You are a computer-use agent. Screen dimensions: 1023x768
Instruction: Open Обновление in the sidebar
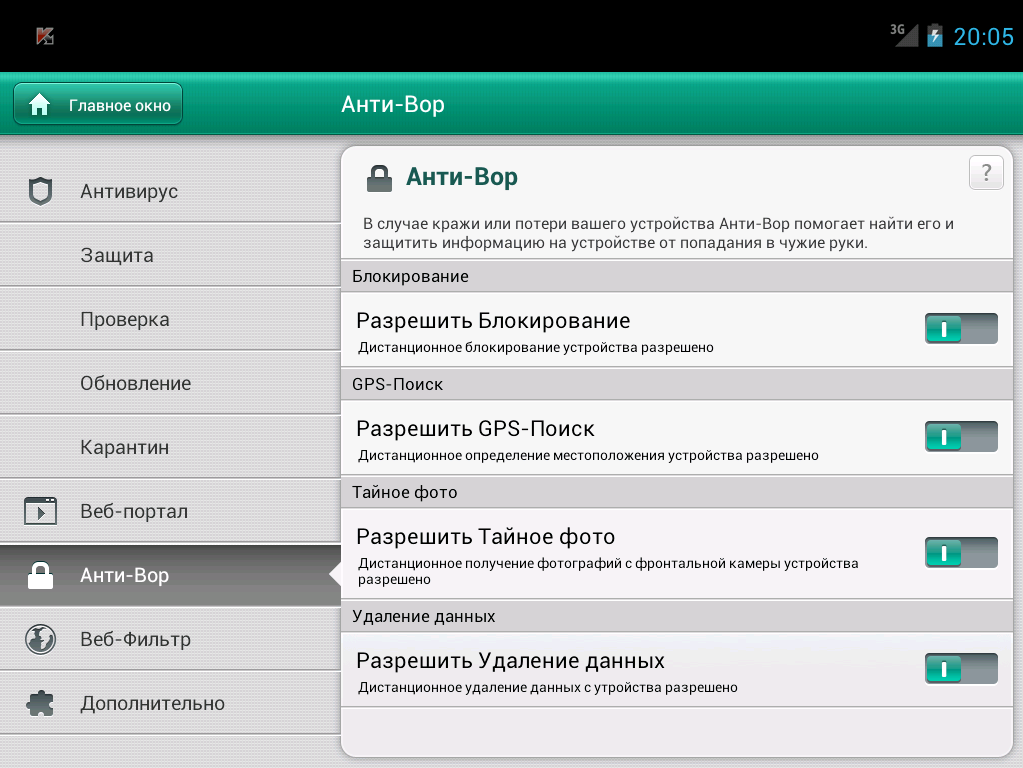pyautogui.click(x=170, y=383)
